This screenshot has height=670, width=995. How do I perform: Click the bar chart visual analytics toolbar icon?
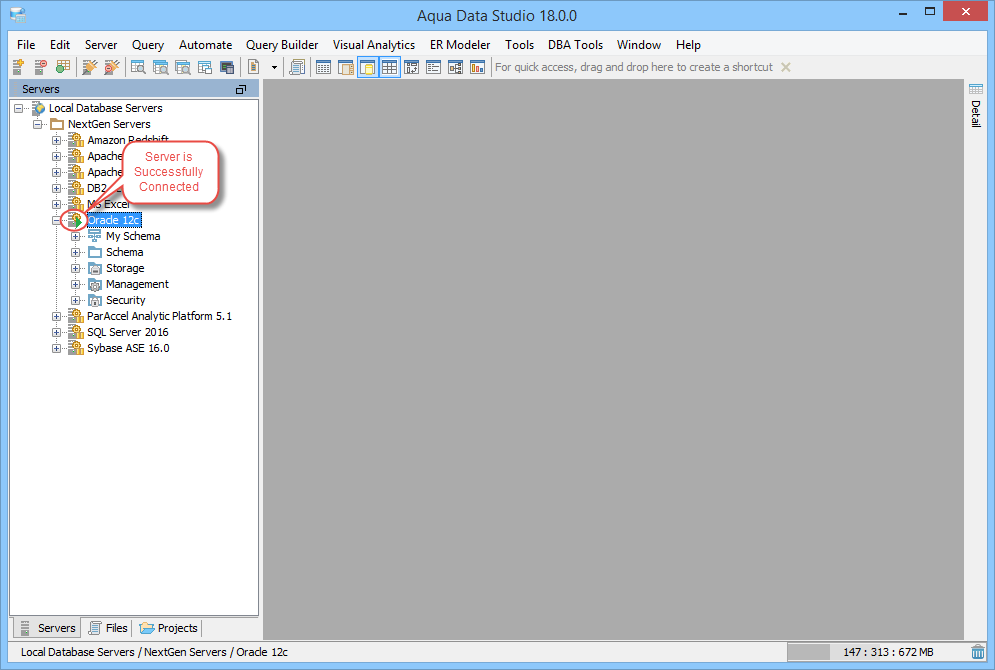point(477,67)
